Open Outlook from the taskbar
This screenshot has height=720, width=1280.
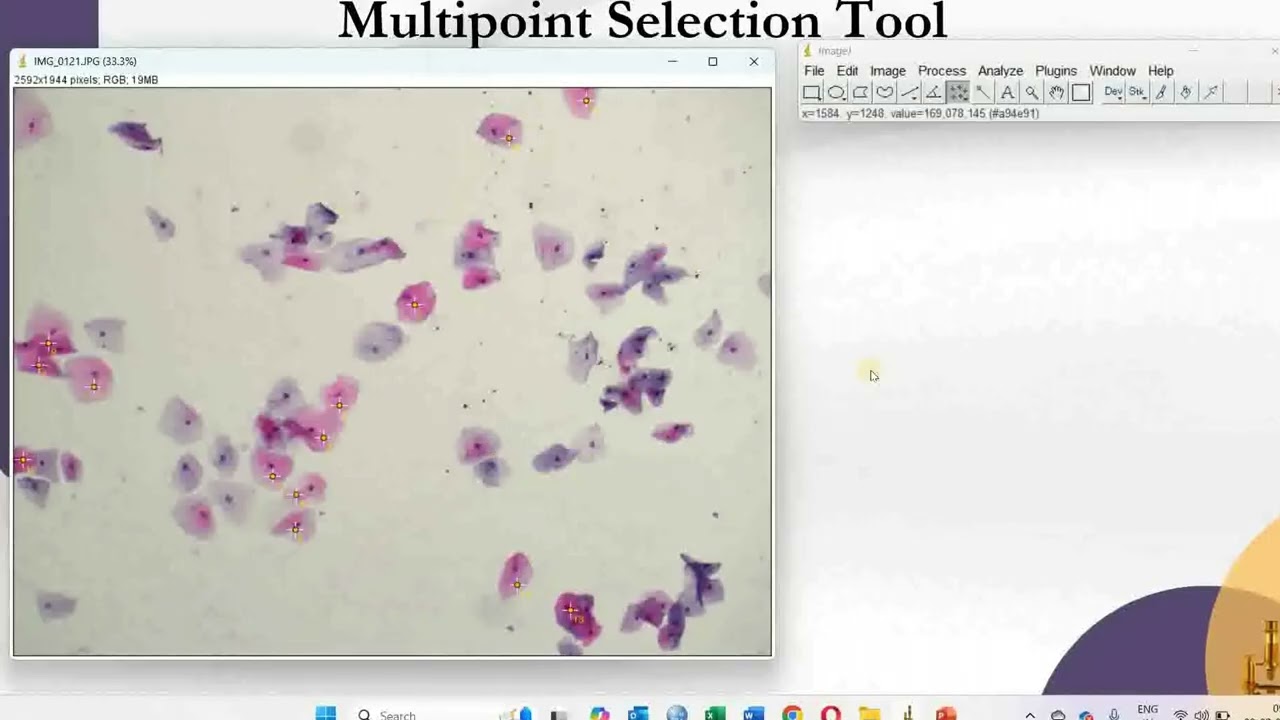(x=638, y=714)
